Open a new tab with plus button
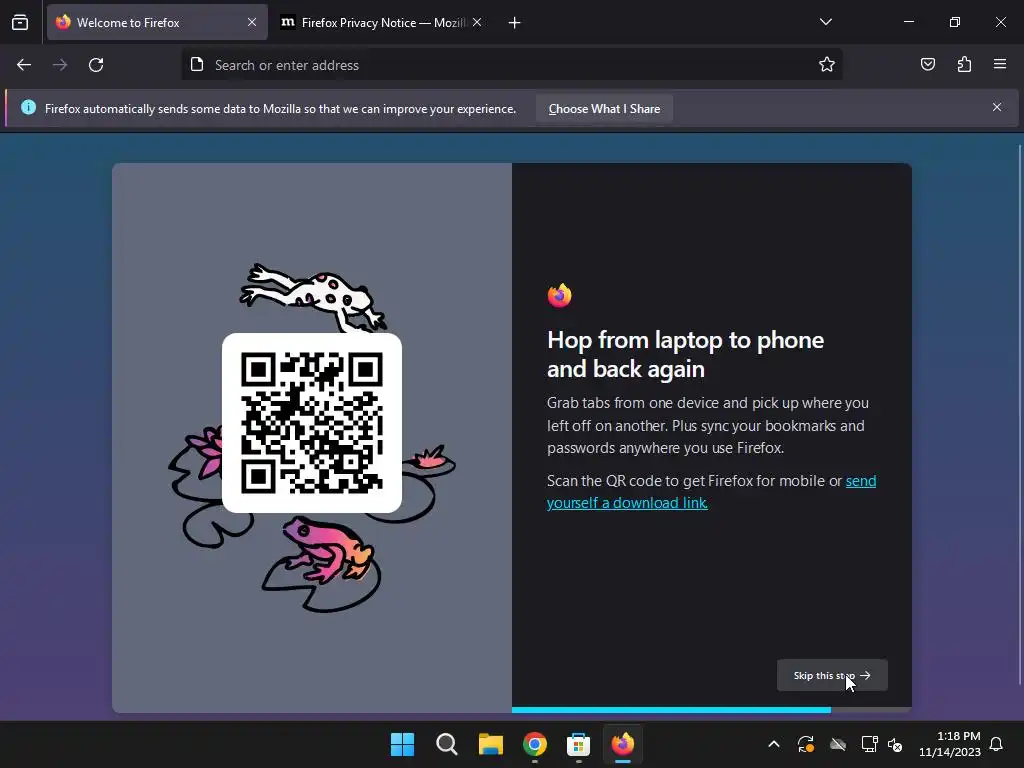This screenshot has height=768, width=1024. [515, 23]
